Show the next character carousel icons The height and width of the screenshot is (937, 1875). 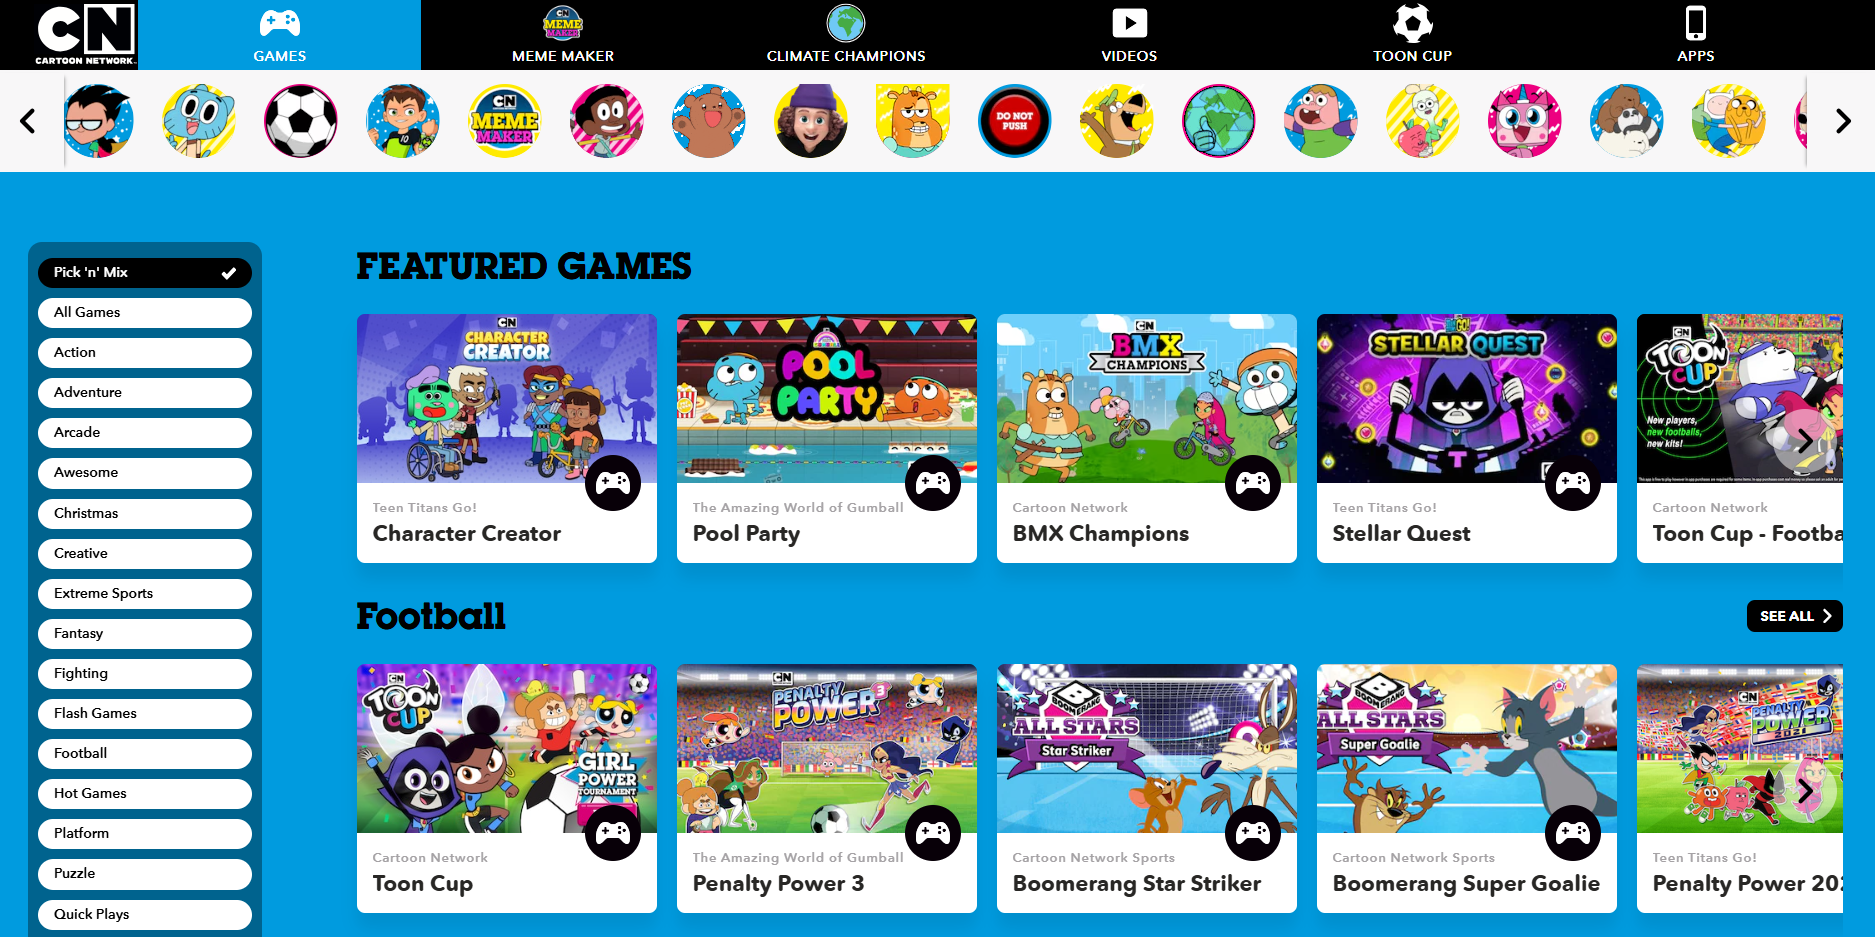point(1843,121)
